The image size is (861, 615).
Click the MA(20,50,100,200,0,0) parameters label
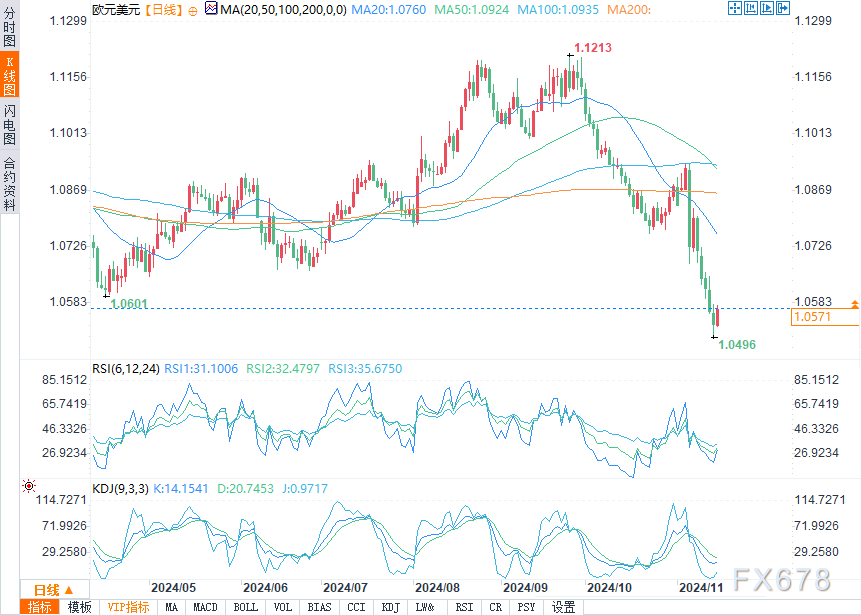click(x=283, y=10)
